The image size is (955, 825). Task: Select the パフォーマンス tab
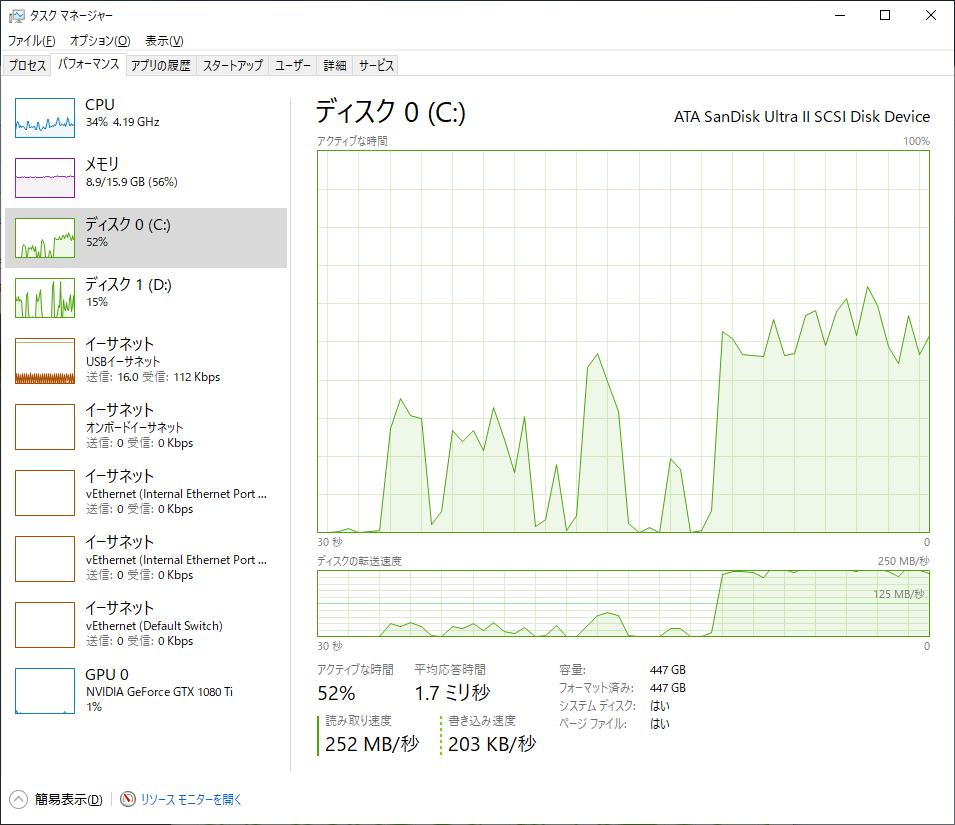point(89,64)
